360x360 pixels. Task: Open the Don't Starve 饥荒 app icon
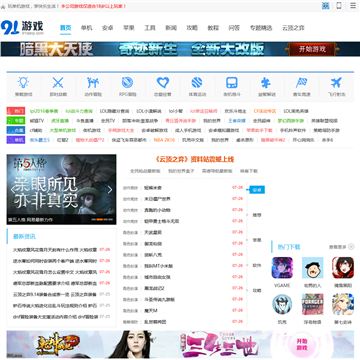click(282, 304)
